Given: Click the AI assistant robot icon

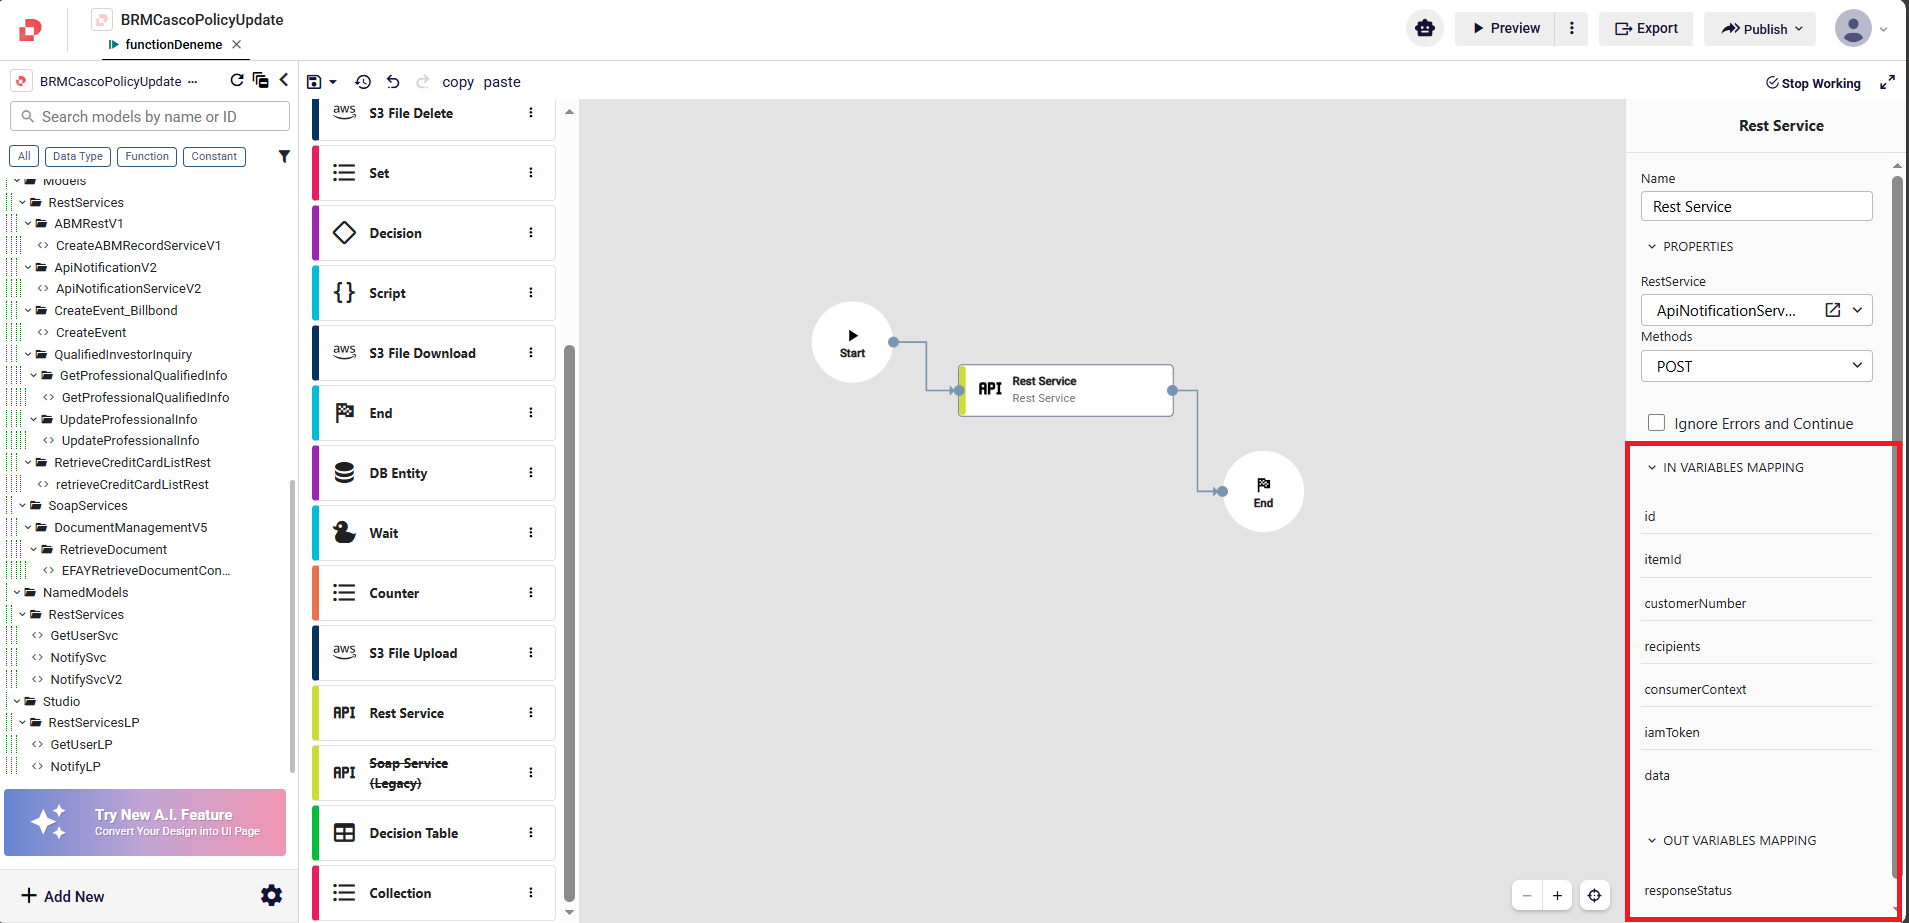Looking at the screenshot, I should (x=1425, y=28).
